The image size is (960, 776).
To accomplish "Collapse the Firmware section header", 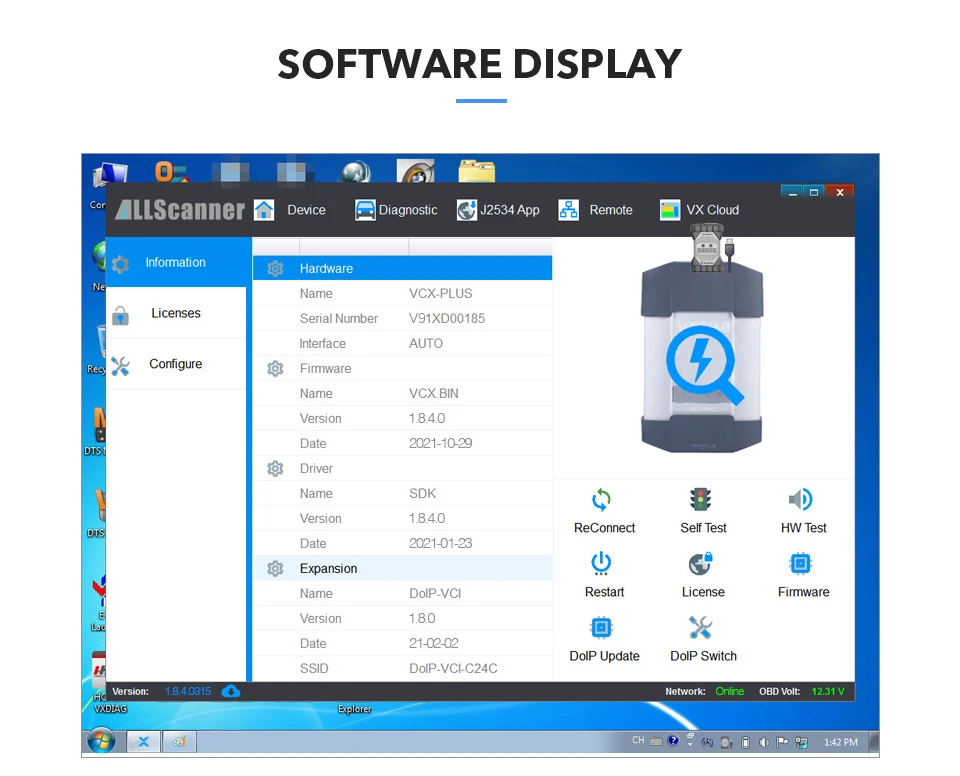I will click(402, 369).
